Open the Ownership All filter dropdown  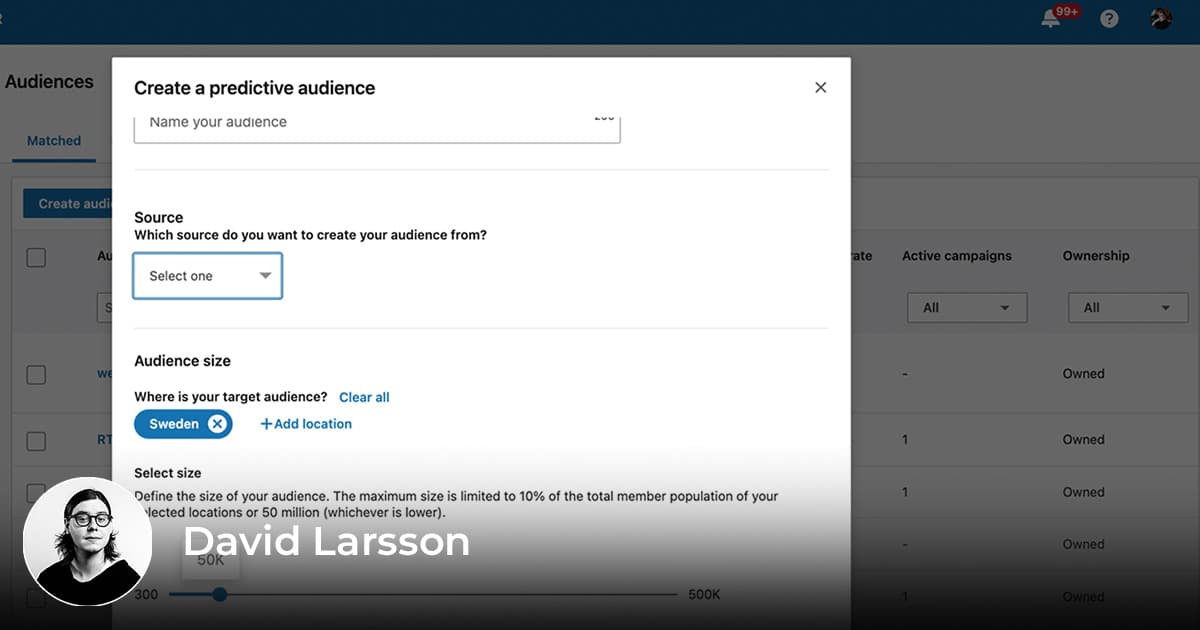point(1128,308)
